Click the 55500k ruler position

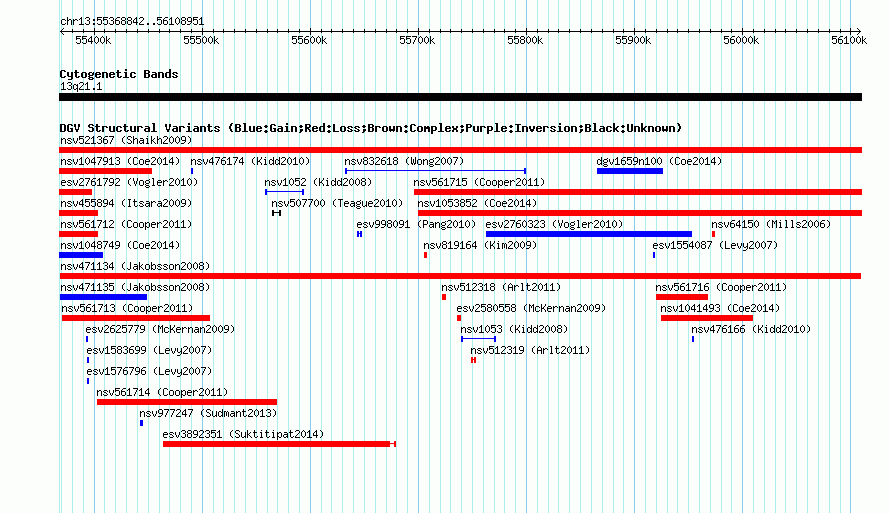(201, 40)
